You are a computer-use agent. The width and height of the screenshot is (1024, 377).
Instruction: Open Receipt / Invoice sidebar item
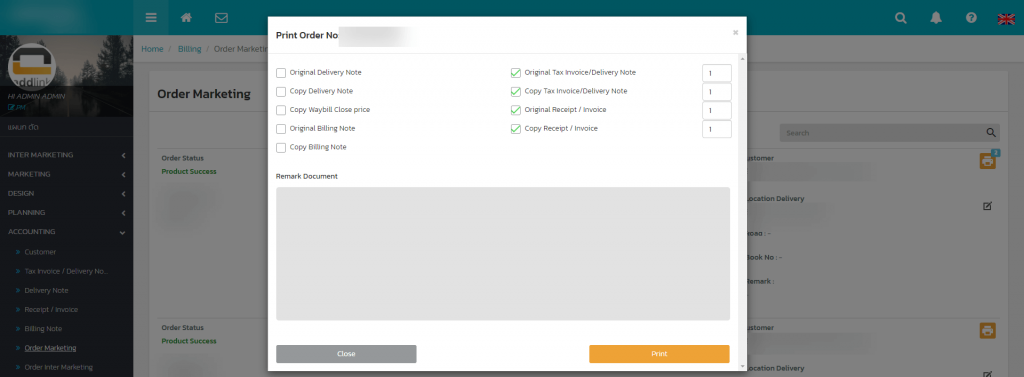click(51, 310)
